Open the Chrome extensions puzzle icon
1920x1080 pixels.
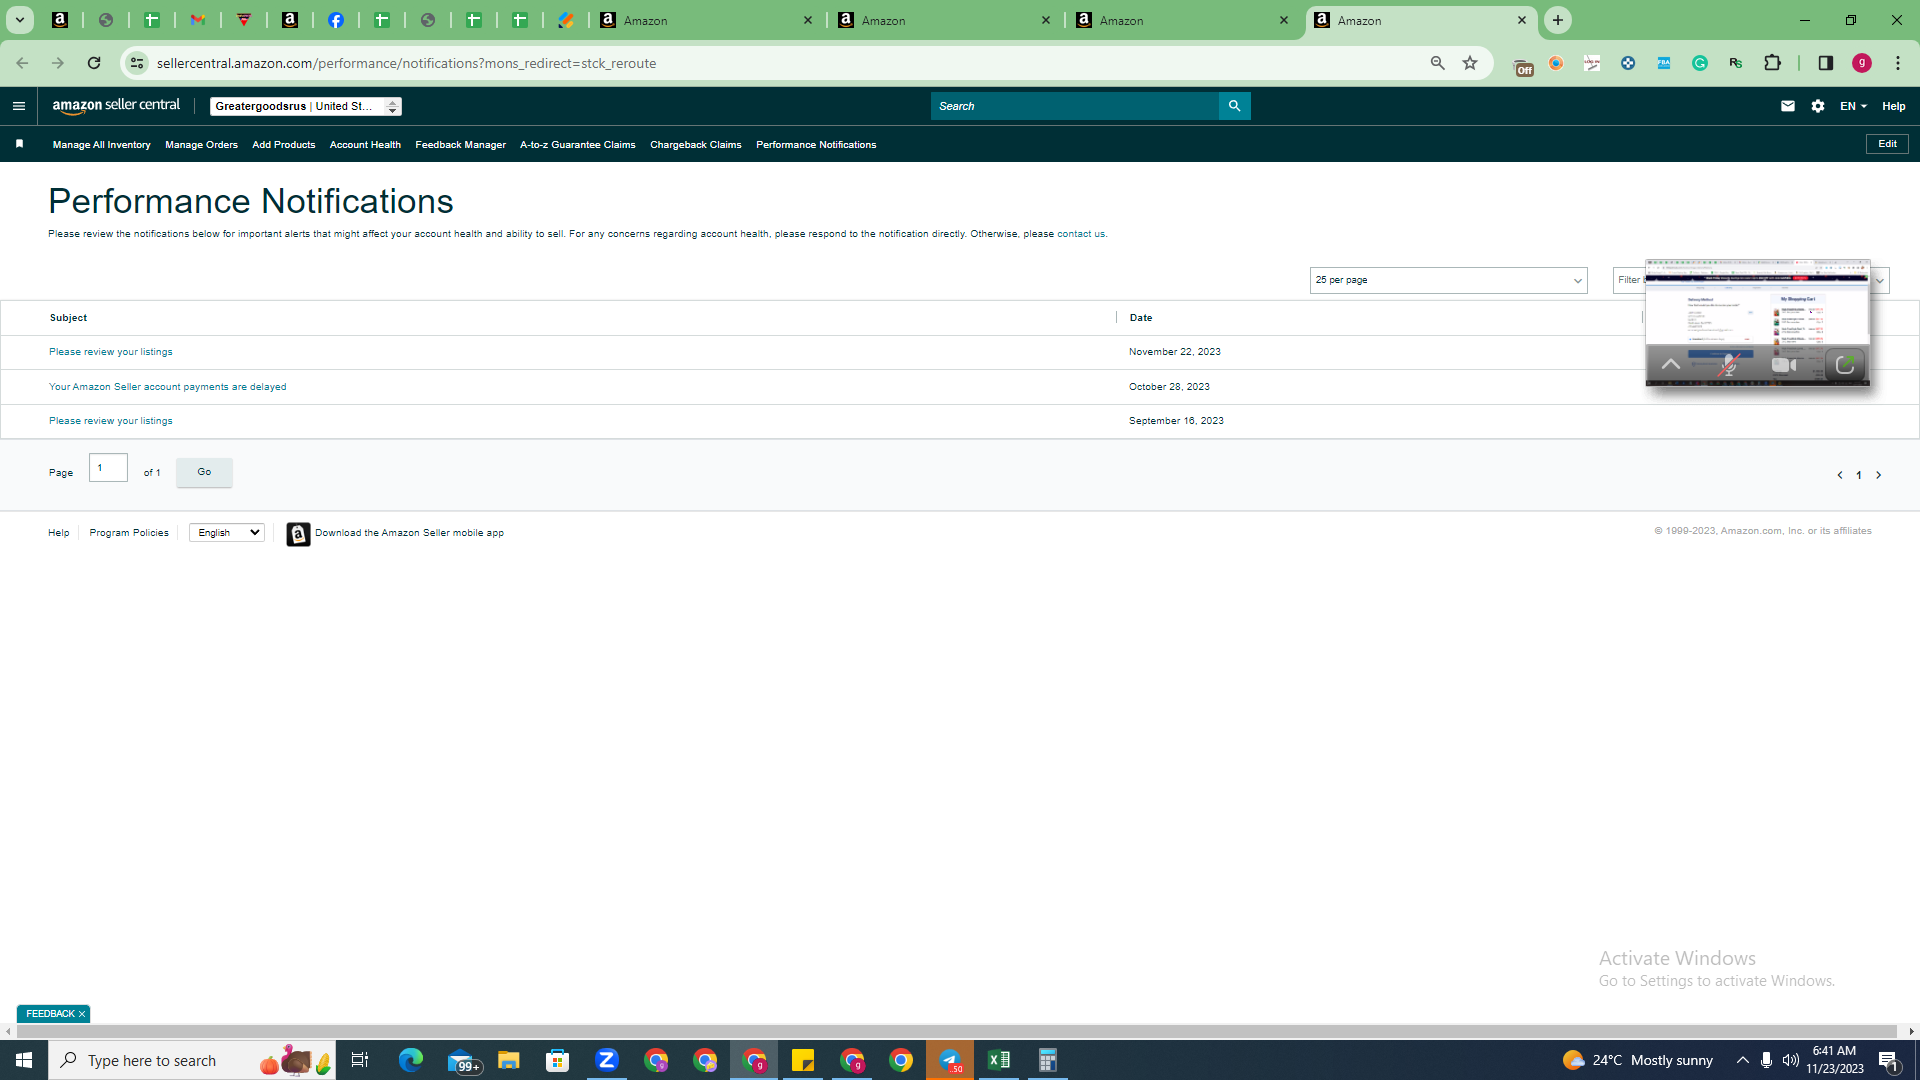pos(1773,63)
